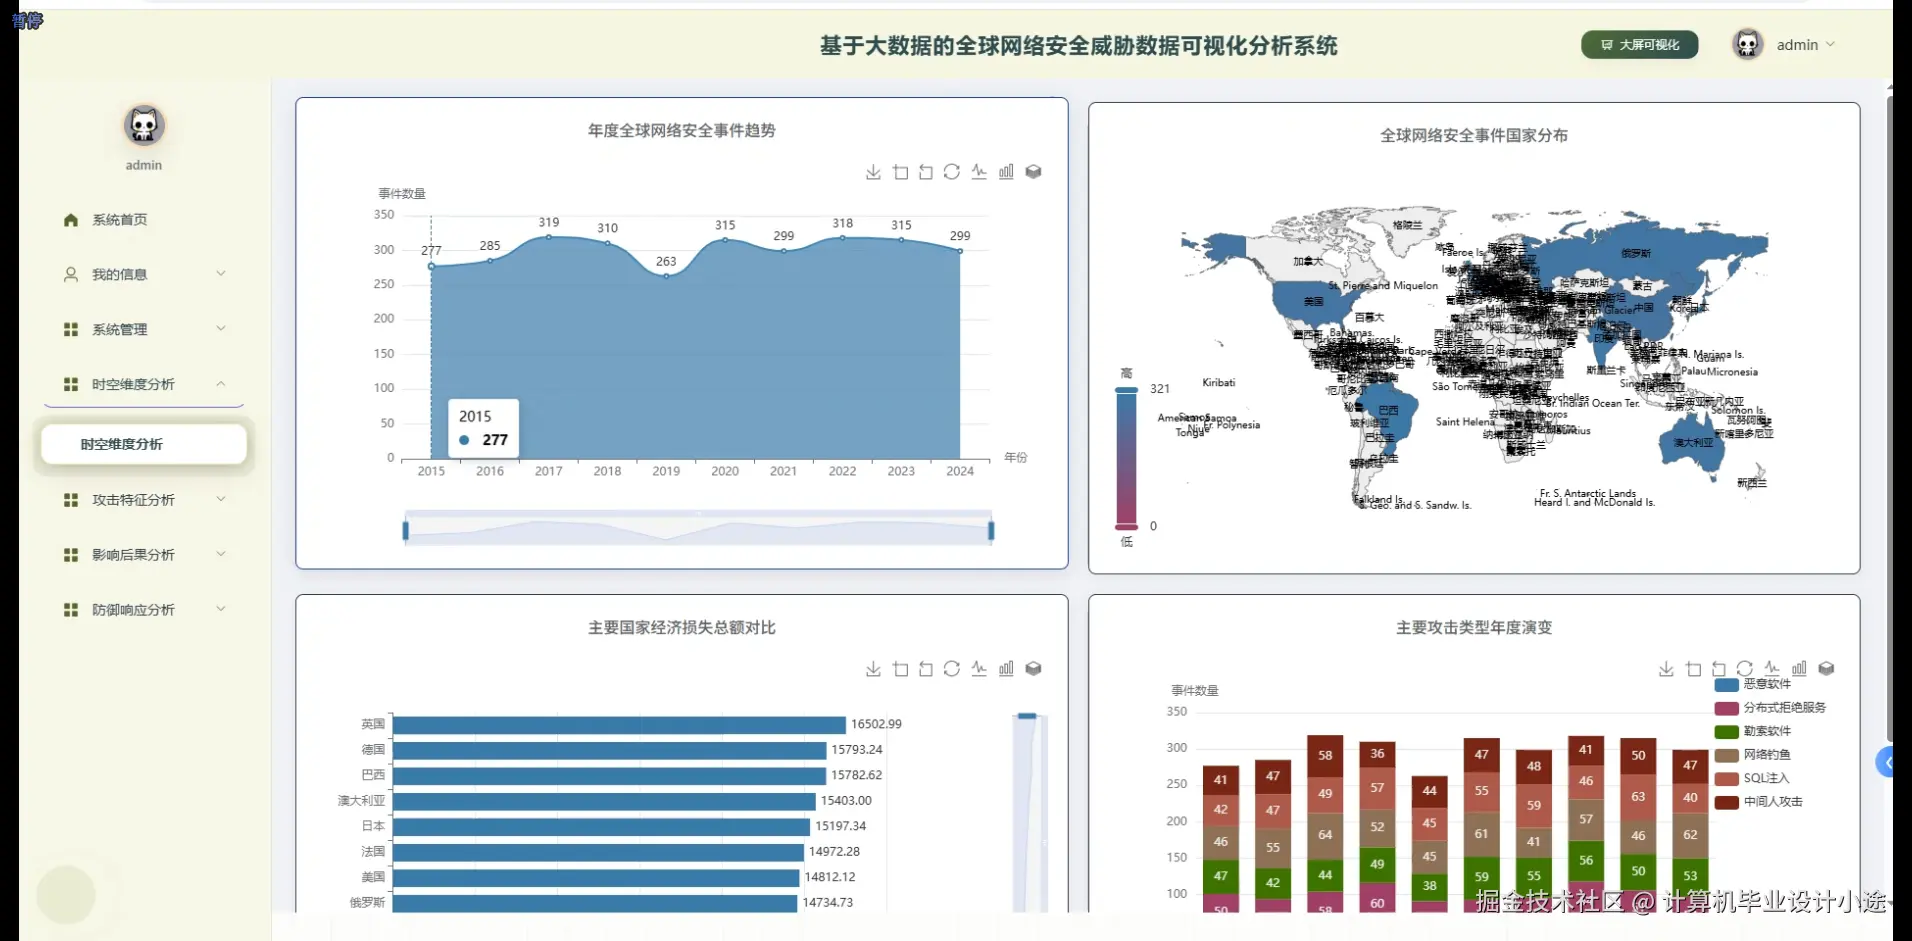Screen dimensions: 1912x941
Task: Click the right handle of trend chart zoom slider
Action: 991,531
